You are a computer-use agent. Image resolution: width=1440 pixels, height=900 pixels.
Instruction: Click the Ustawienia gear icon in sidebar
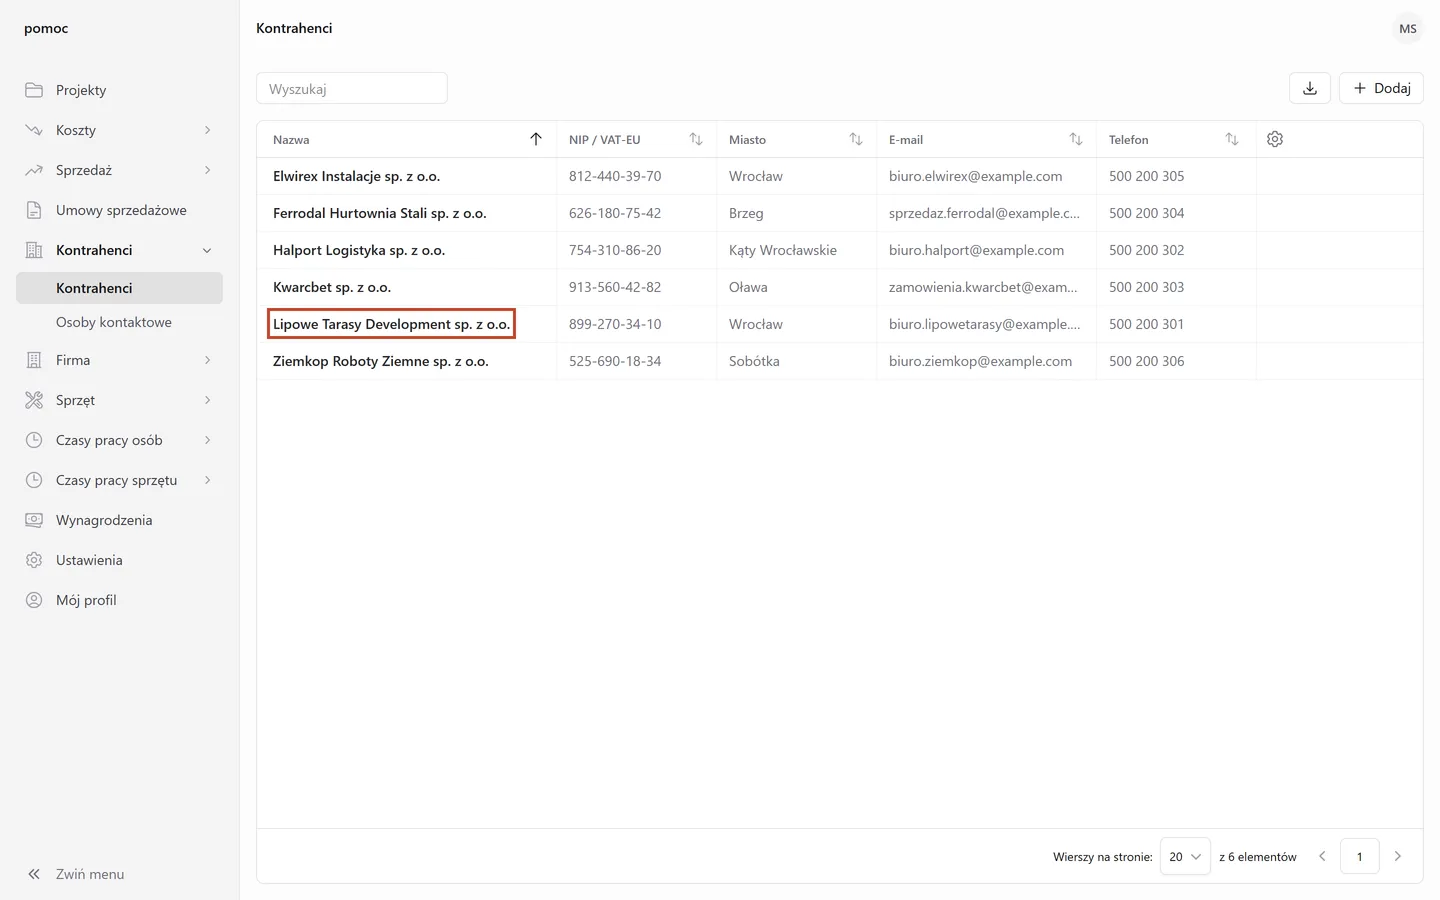tap(34, 560)
